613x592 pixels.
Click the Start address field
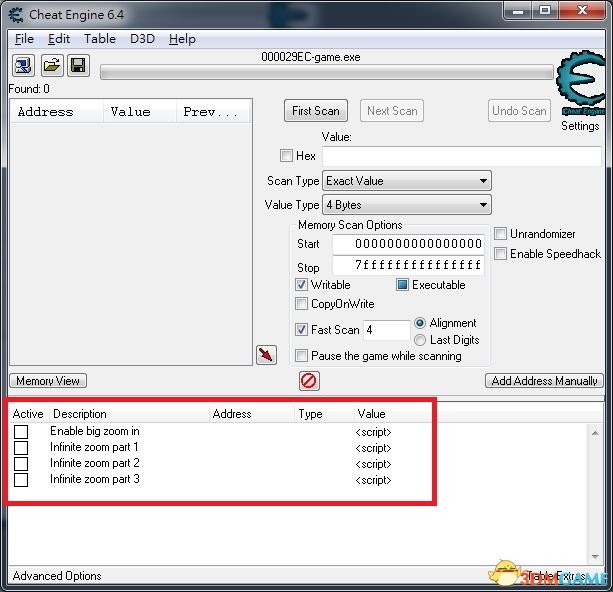409,244
